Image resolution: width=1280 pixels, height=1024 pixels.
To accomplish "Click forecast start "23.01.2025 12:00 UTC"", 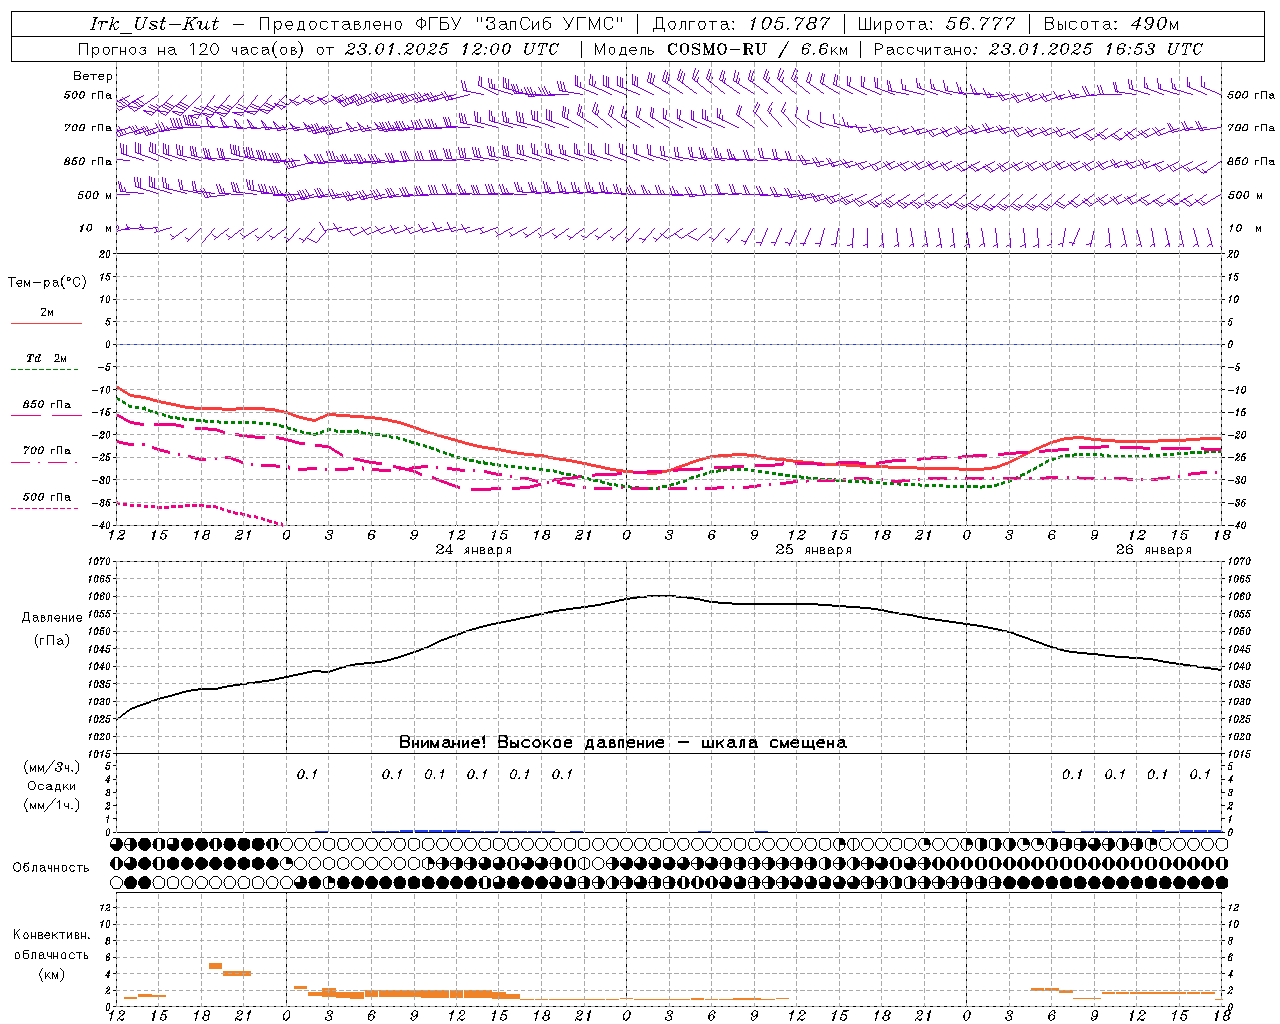I will point(452,49).
